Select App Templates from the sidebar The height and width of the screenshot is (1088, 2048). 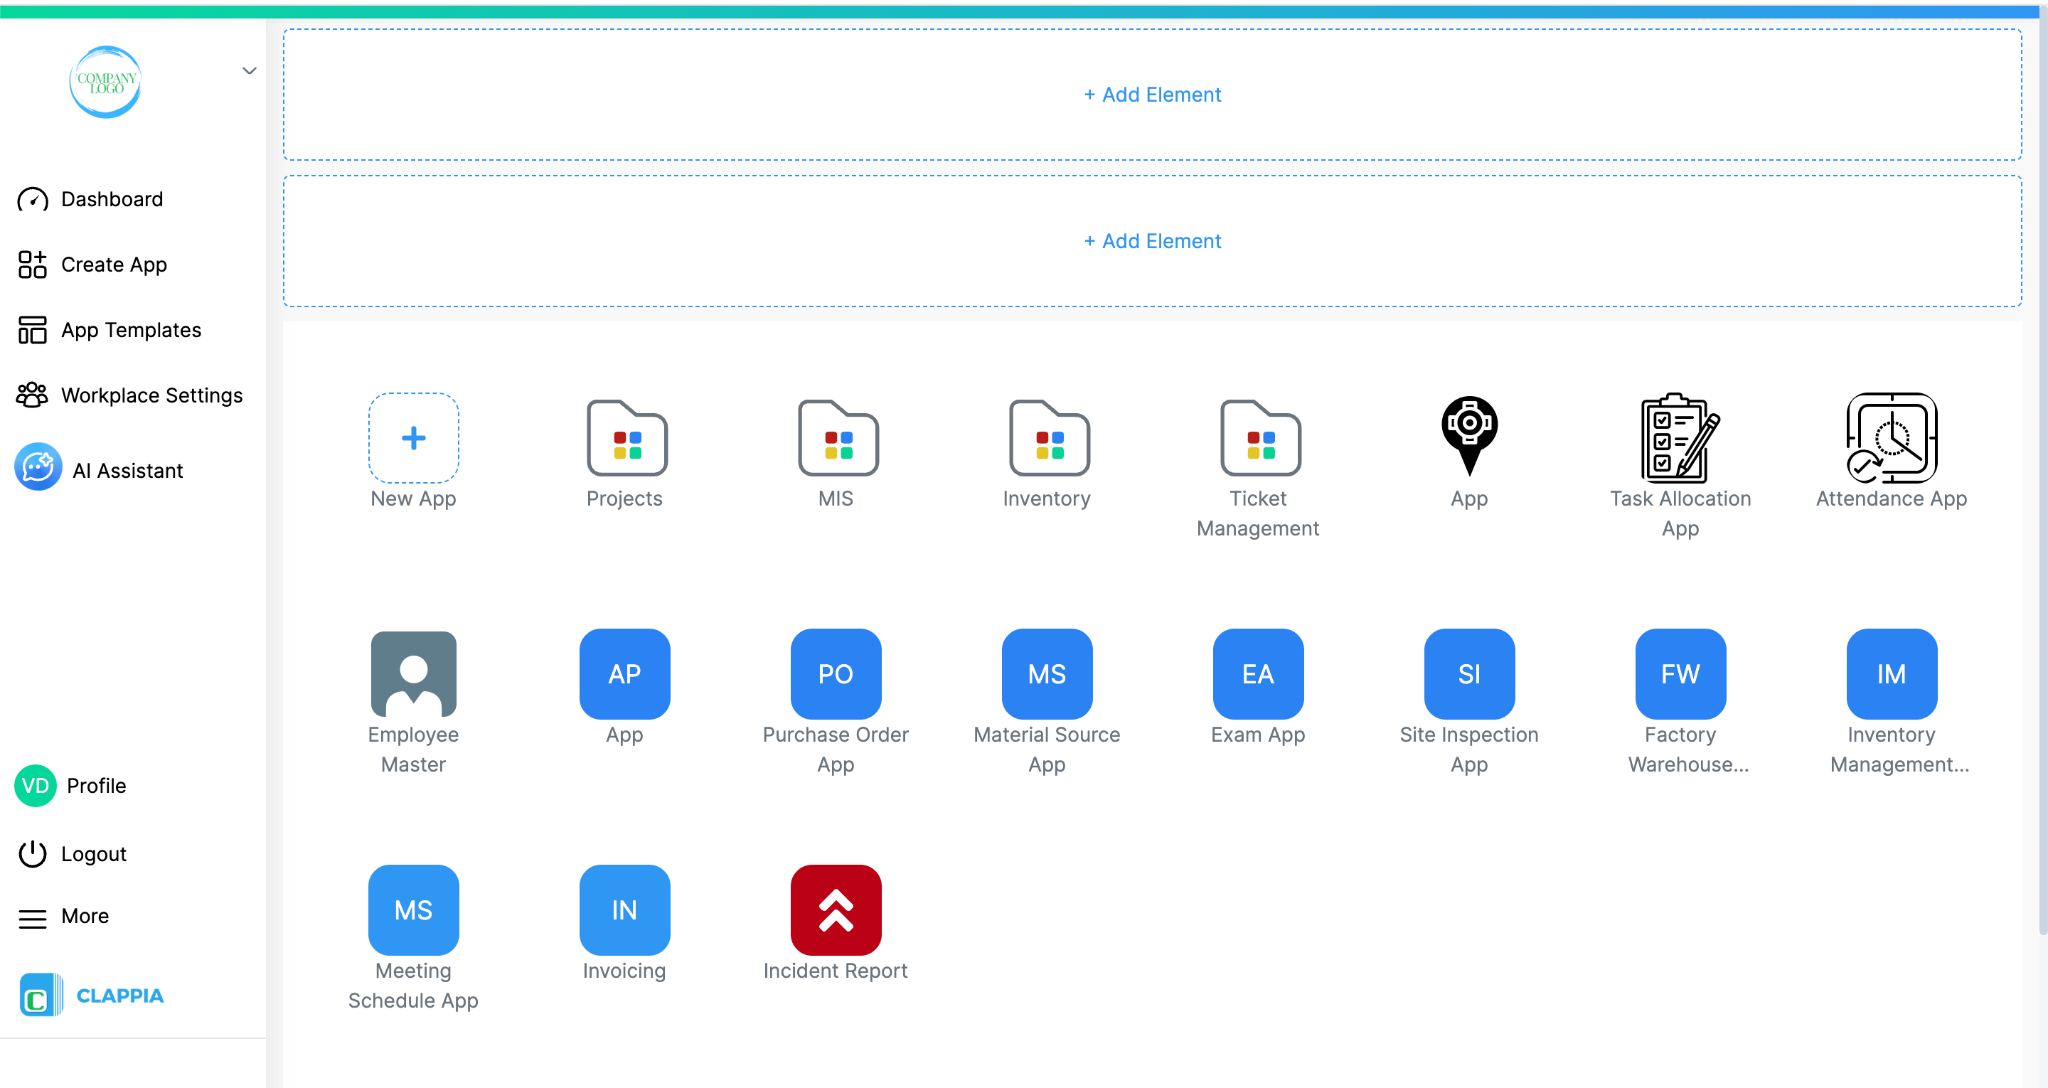click(130, 330)
